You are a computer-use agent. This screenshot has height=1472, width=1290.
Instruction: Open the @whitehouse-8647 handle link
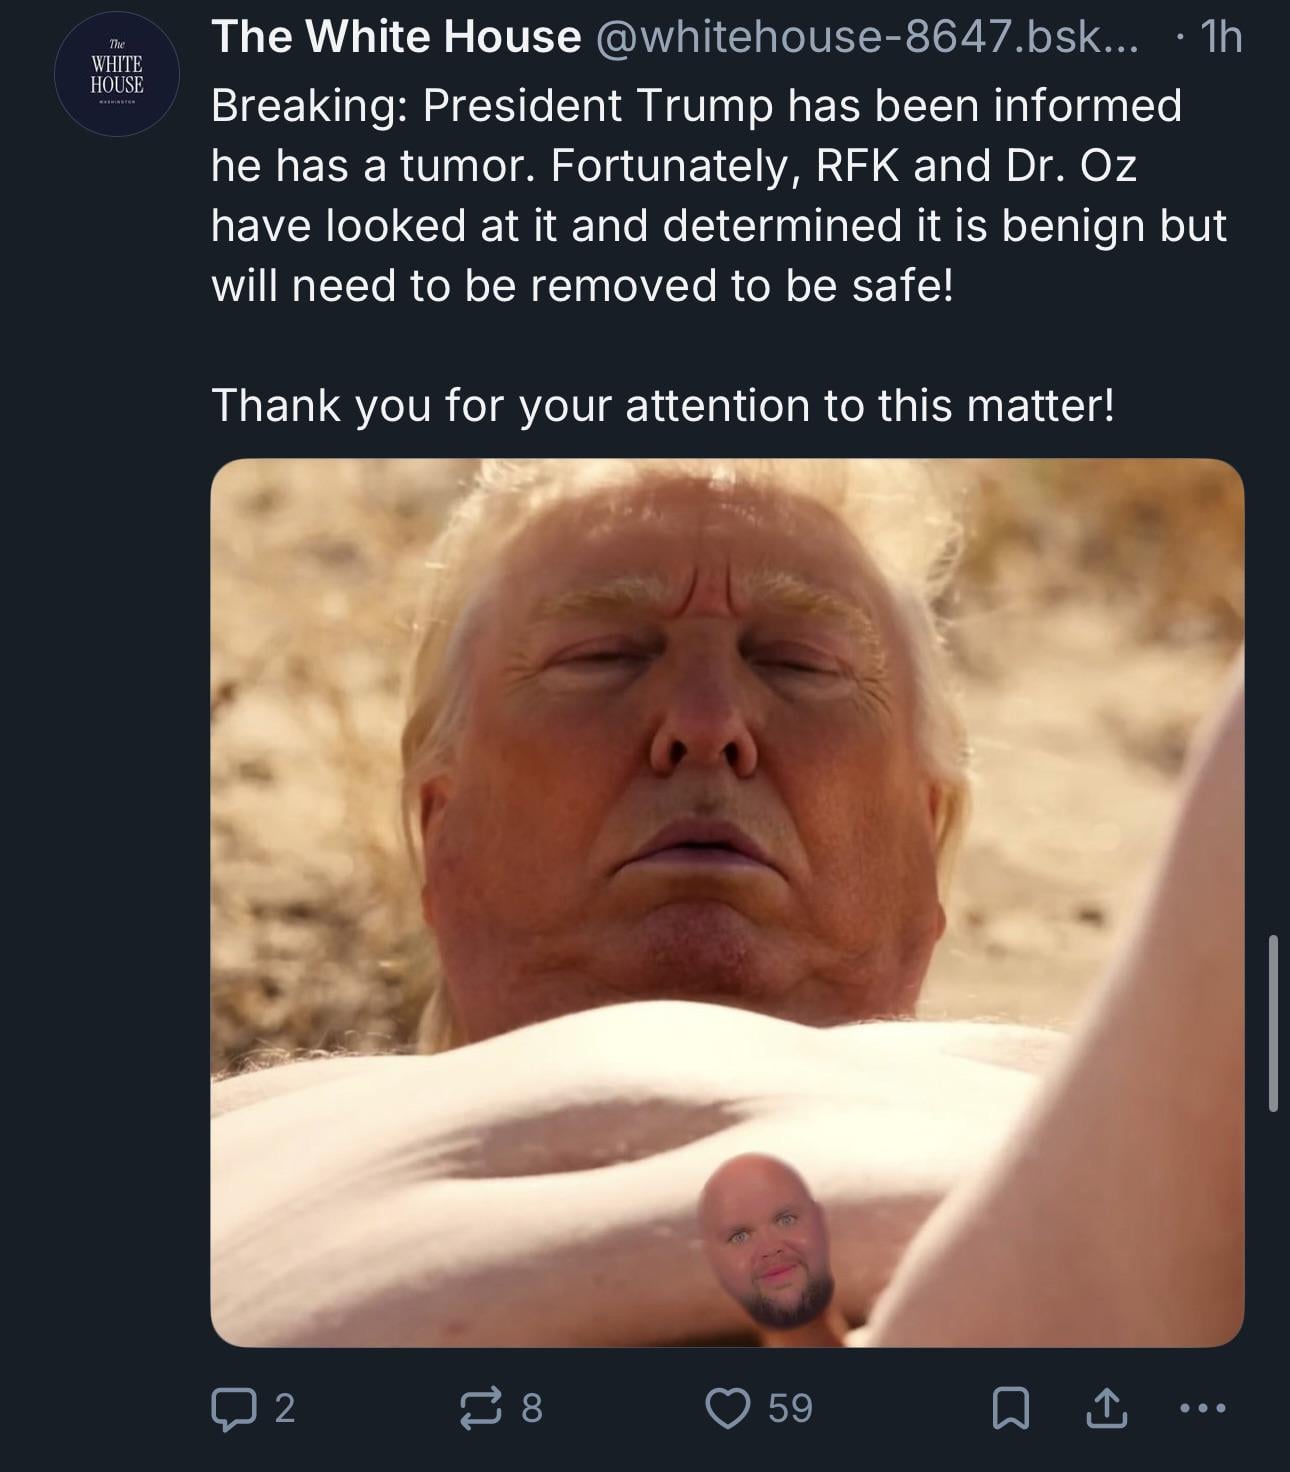tap(866, 38)
